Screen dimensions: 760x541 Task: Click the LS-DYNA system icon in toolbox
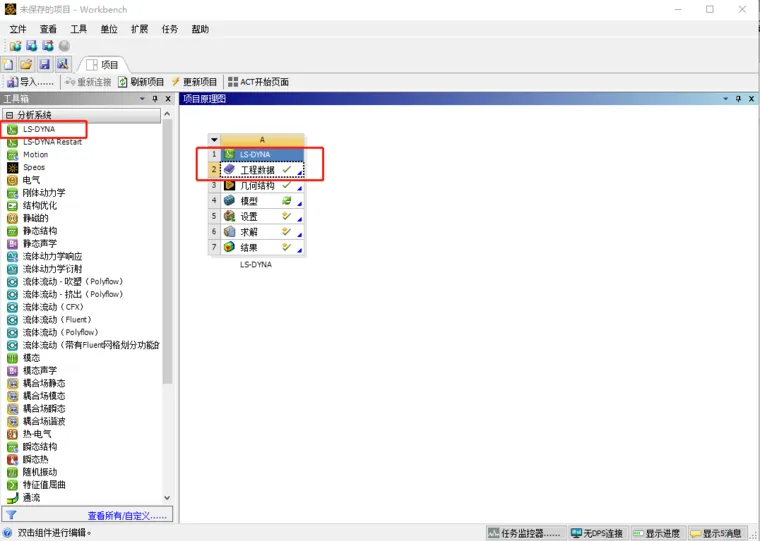point(13,129)
